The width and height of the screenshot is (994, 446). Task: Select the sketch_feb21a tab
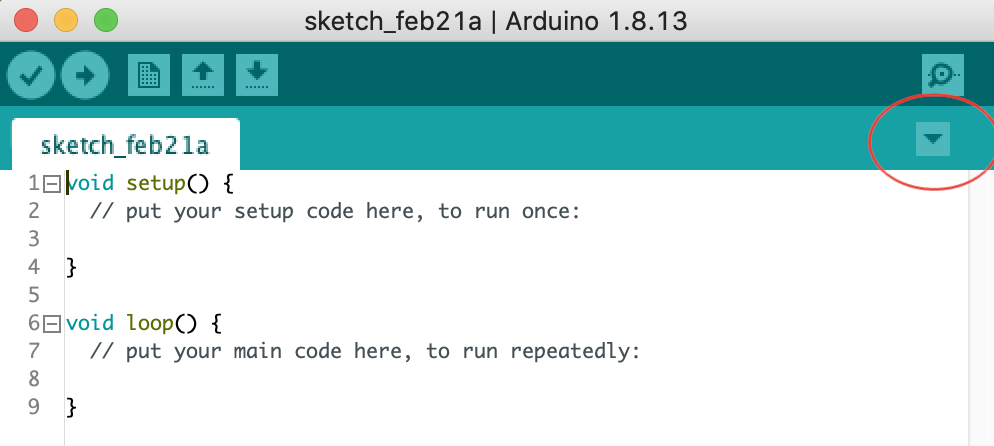tap(126, 144)
